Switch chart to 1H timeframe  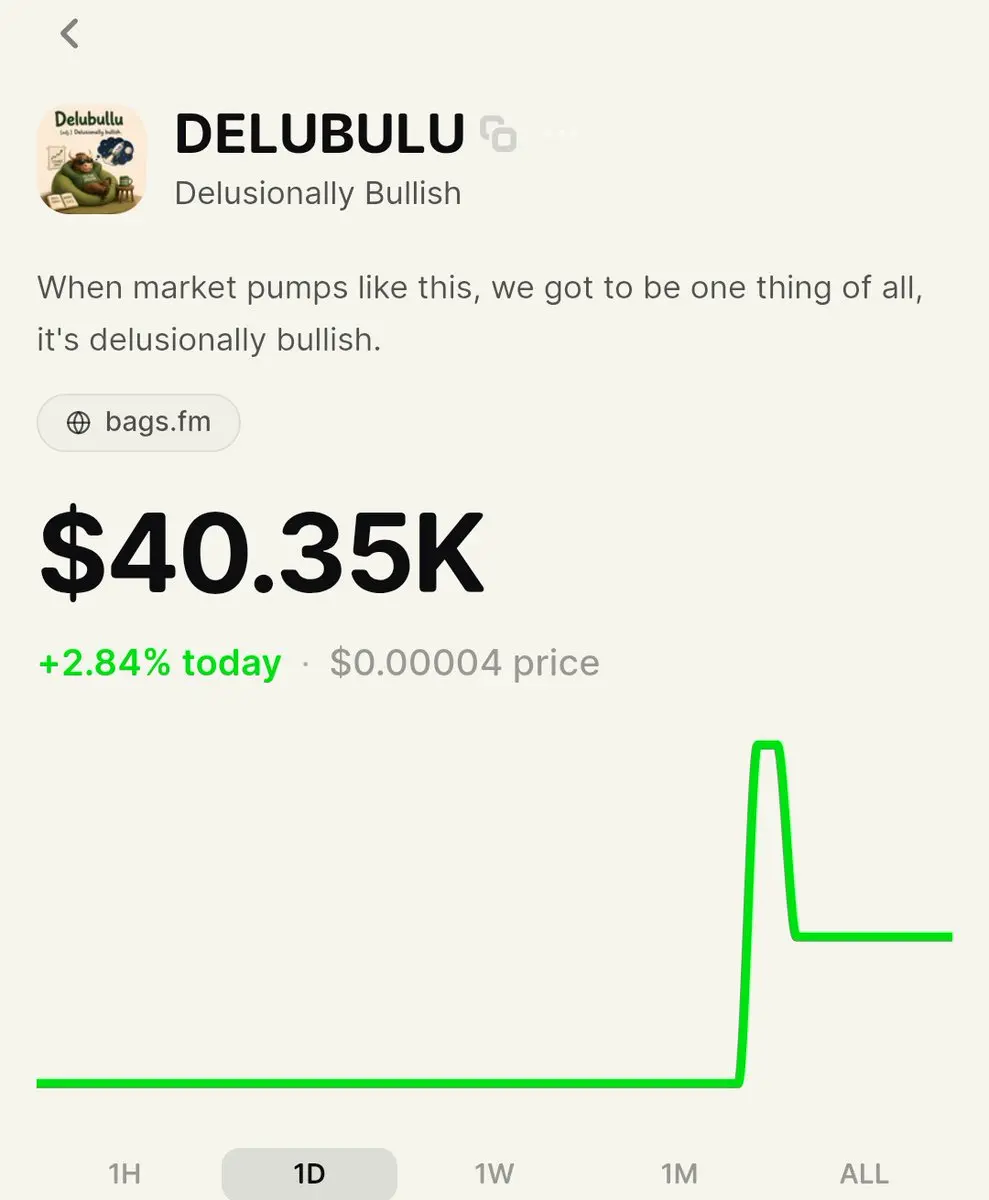tap(124, 1174)
